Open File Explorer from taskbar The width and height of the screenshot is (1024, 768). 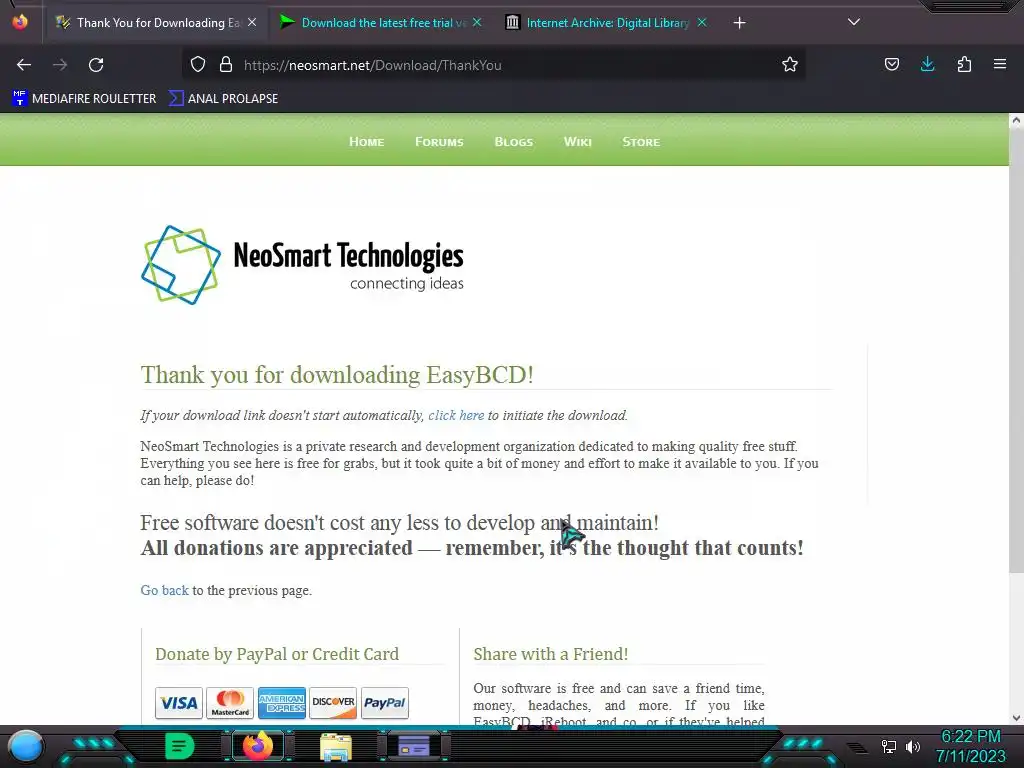pos(336,746)
